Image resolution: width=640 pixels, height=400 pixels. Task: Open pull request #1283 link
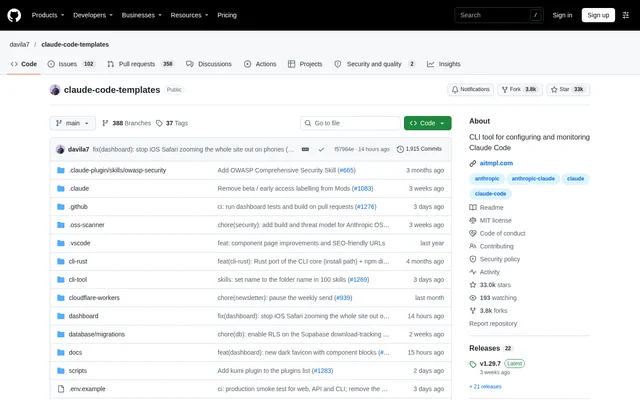pos(322,371)
